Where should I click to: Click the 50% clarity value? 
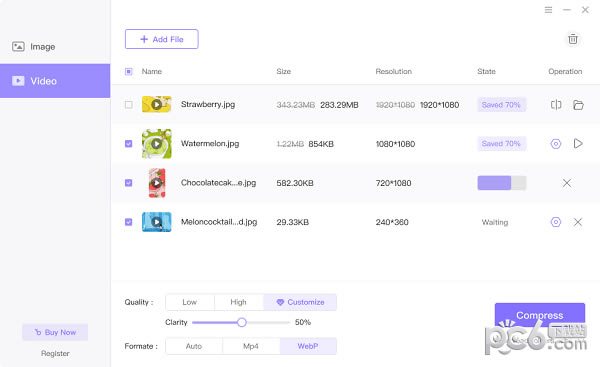click(303, 322)
